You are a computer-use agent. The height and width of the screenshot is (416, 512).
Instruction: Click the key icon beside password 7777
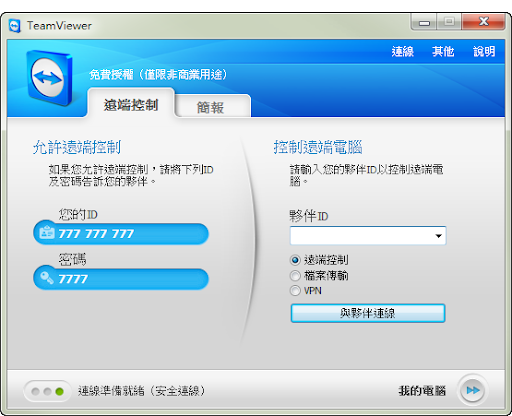(x=47, y=277)
